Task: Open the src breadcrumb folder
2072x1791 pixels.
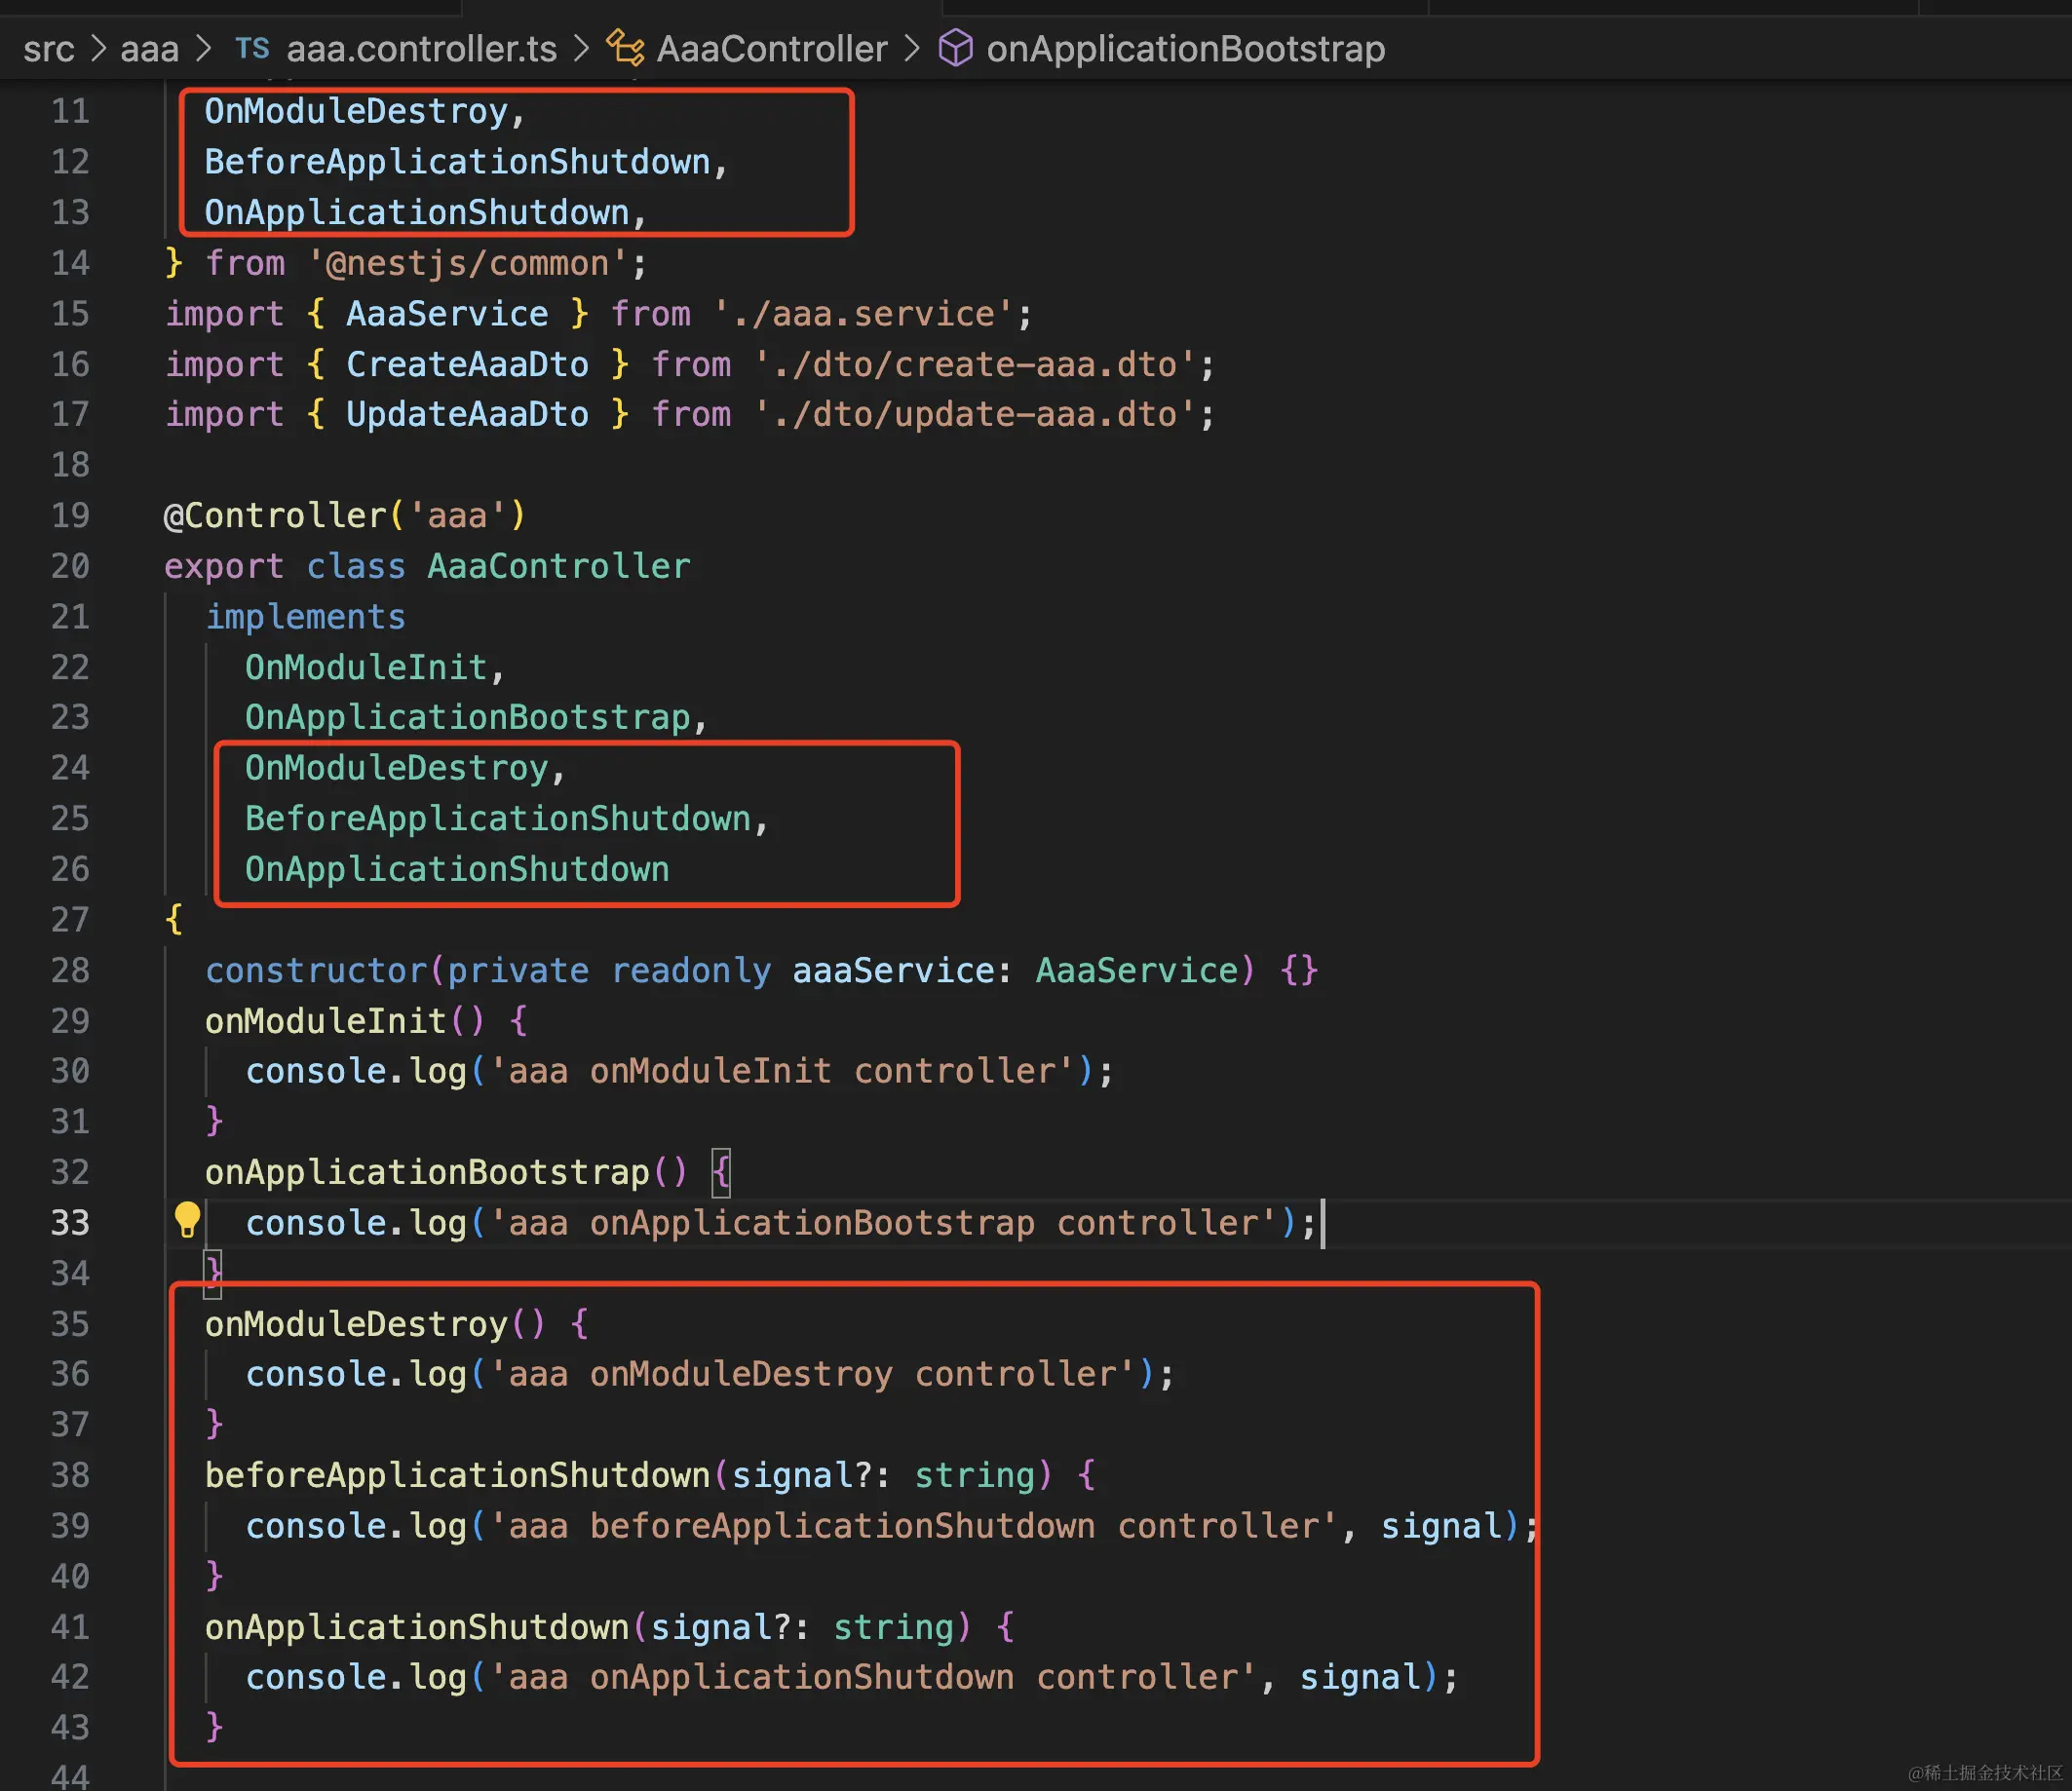Action: pyautogui.click(x=48, y=48)
